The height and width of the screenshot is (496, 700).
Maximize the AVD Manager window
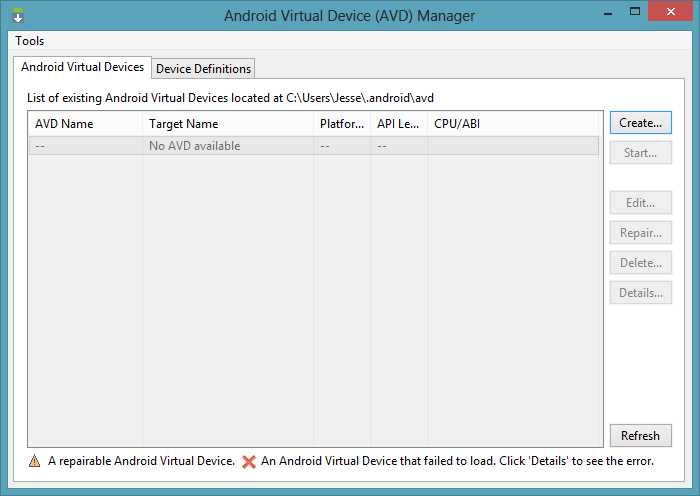(634, 12)
